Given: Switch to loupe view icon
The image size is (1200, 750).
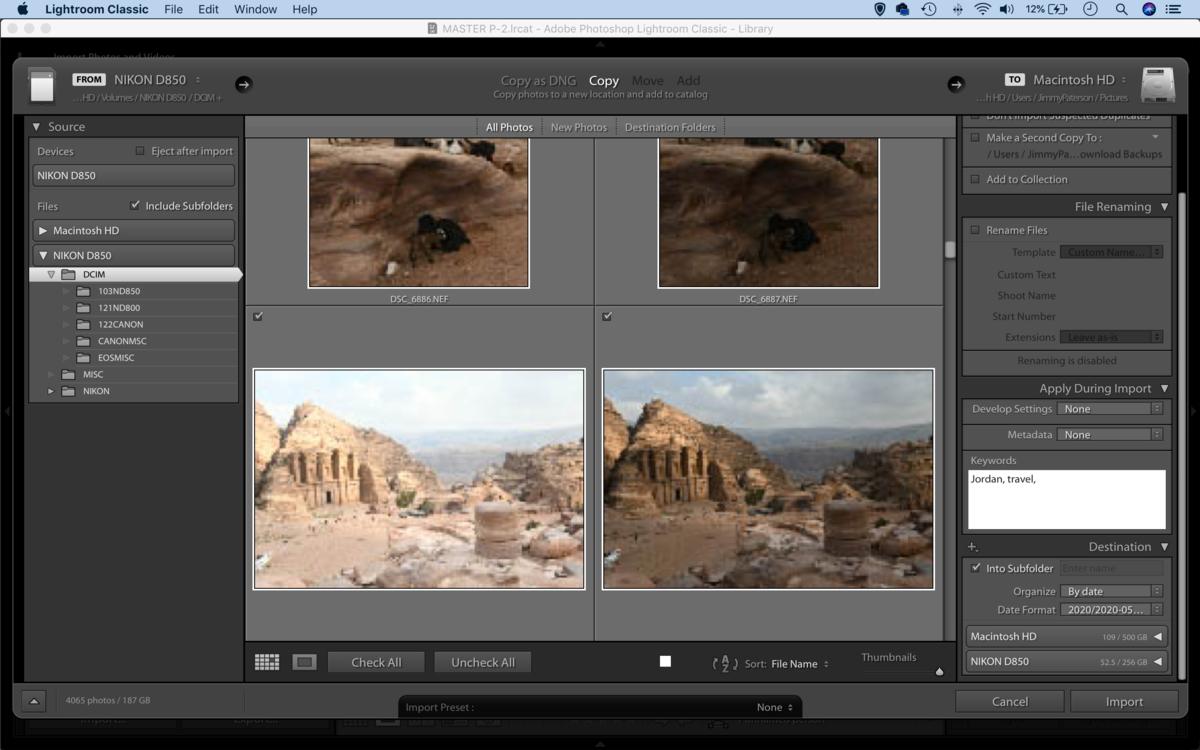Looking at the screenshot, I should 305,662.
